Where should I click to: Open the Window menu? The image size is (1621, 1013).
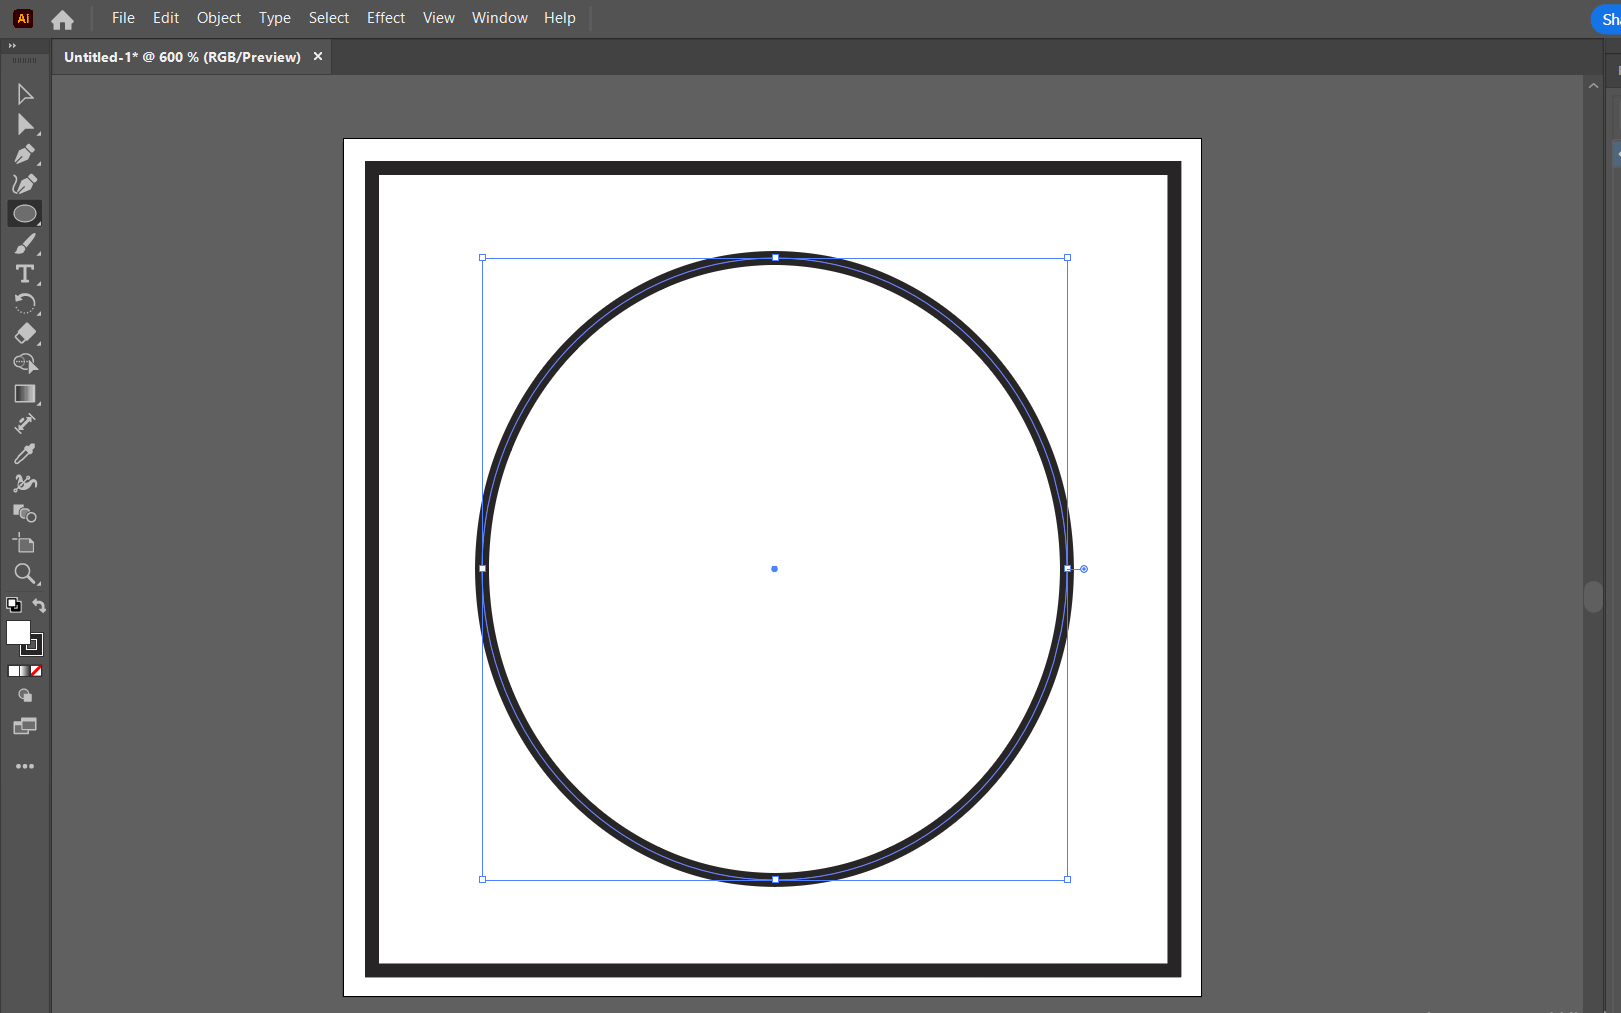coord(500,18)
